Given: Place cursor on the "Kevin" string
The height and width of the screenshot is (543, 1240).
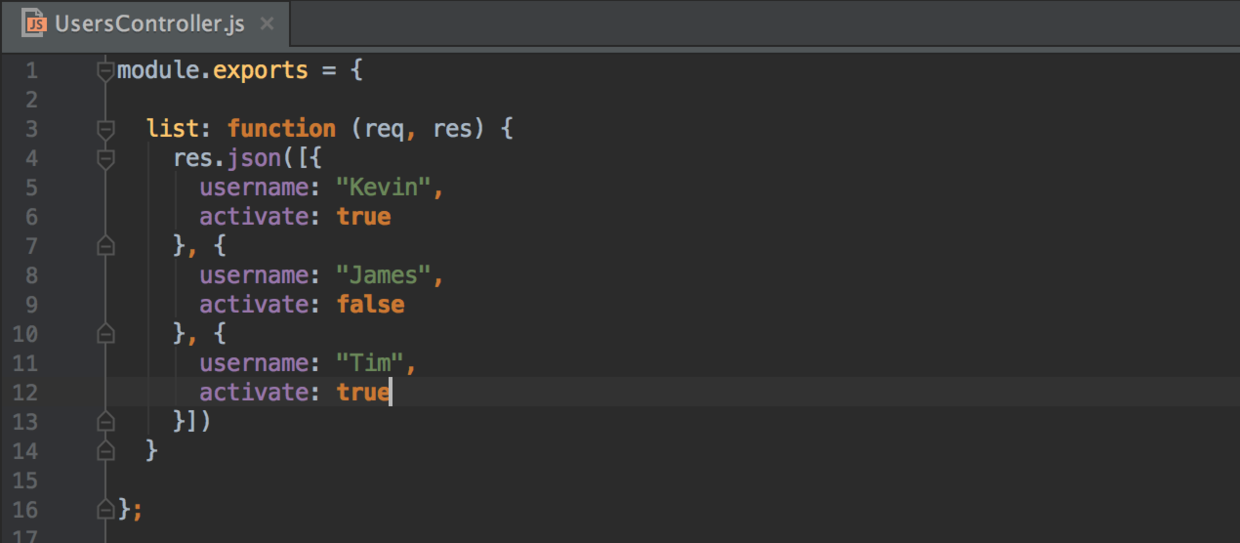Looking at the screenshot, I should click(383, 187).
